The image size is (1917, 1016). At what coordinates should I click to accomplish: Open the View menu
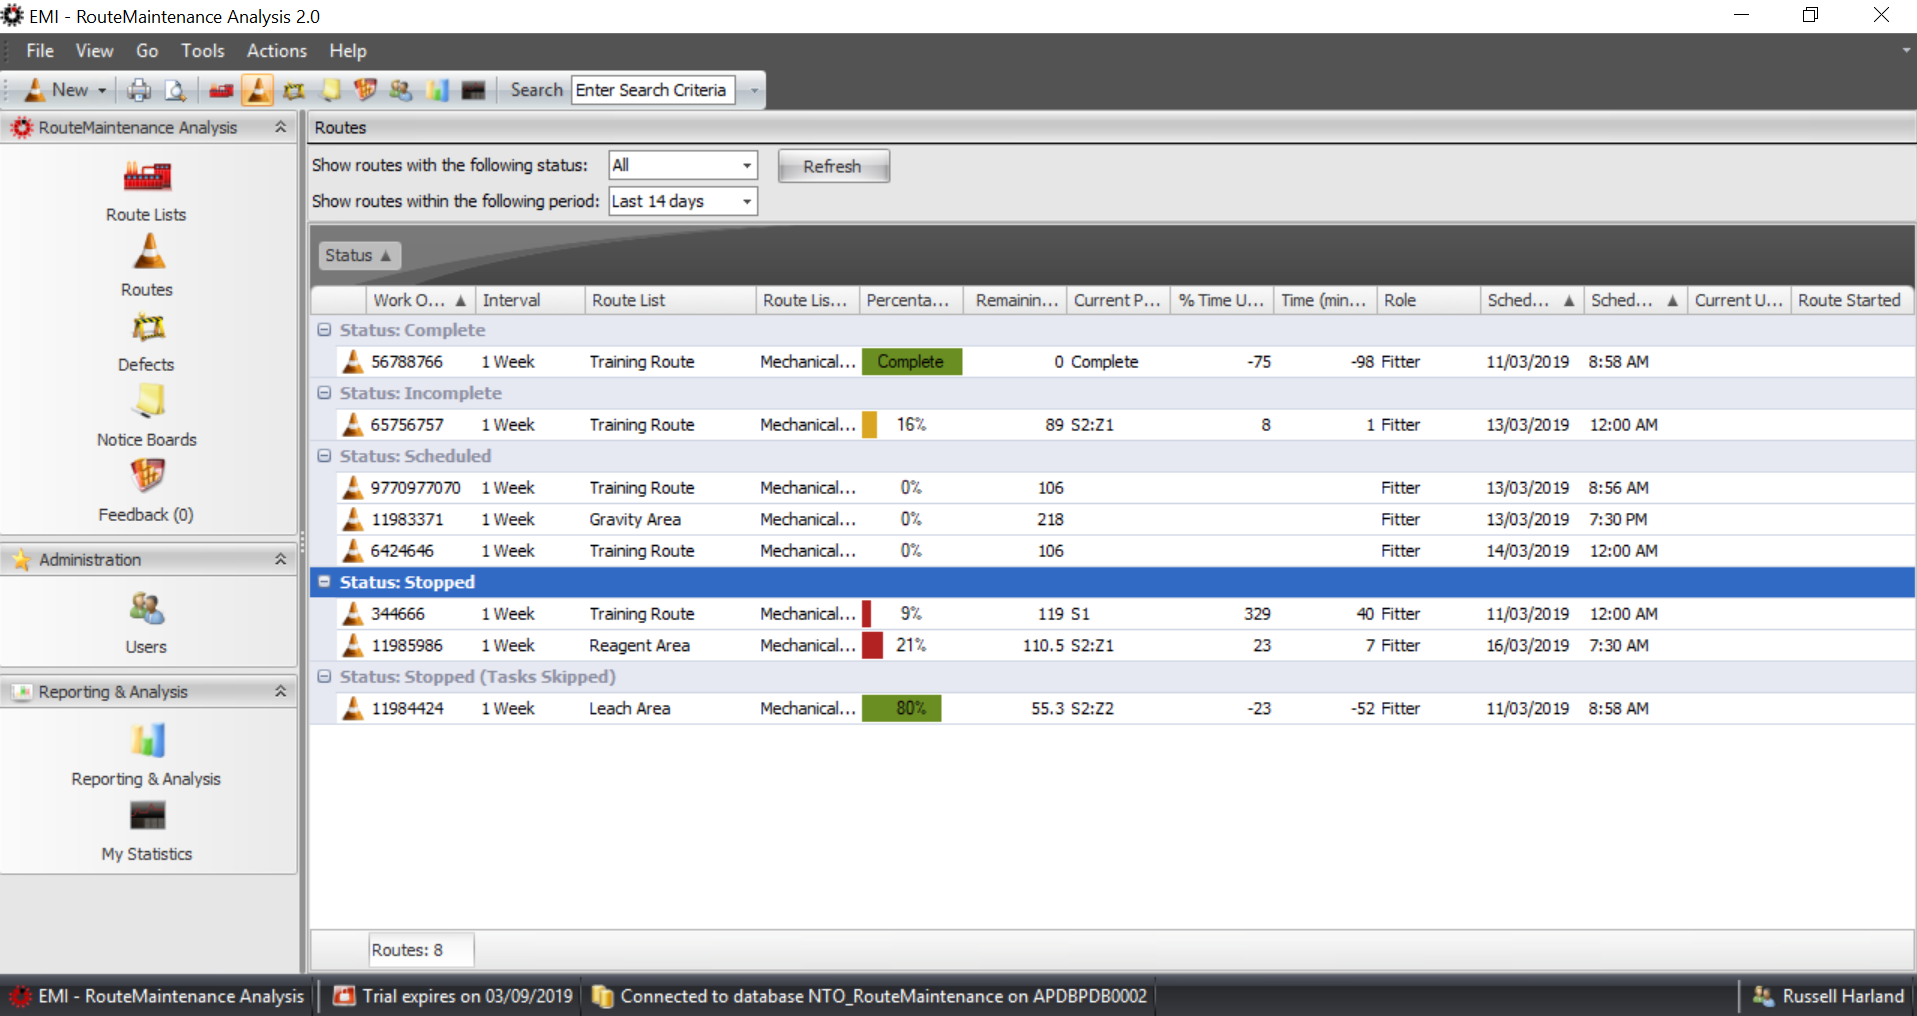click(94, 51)
